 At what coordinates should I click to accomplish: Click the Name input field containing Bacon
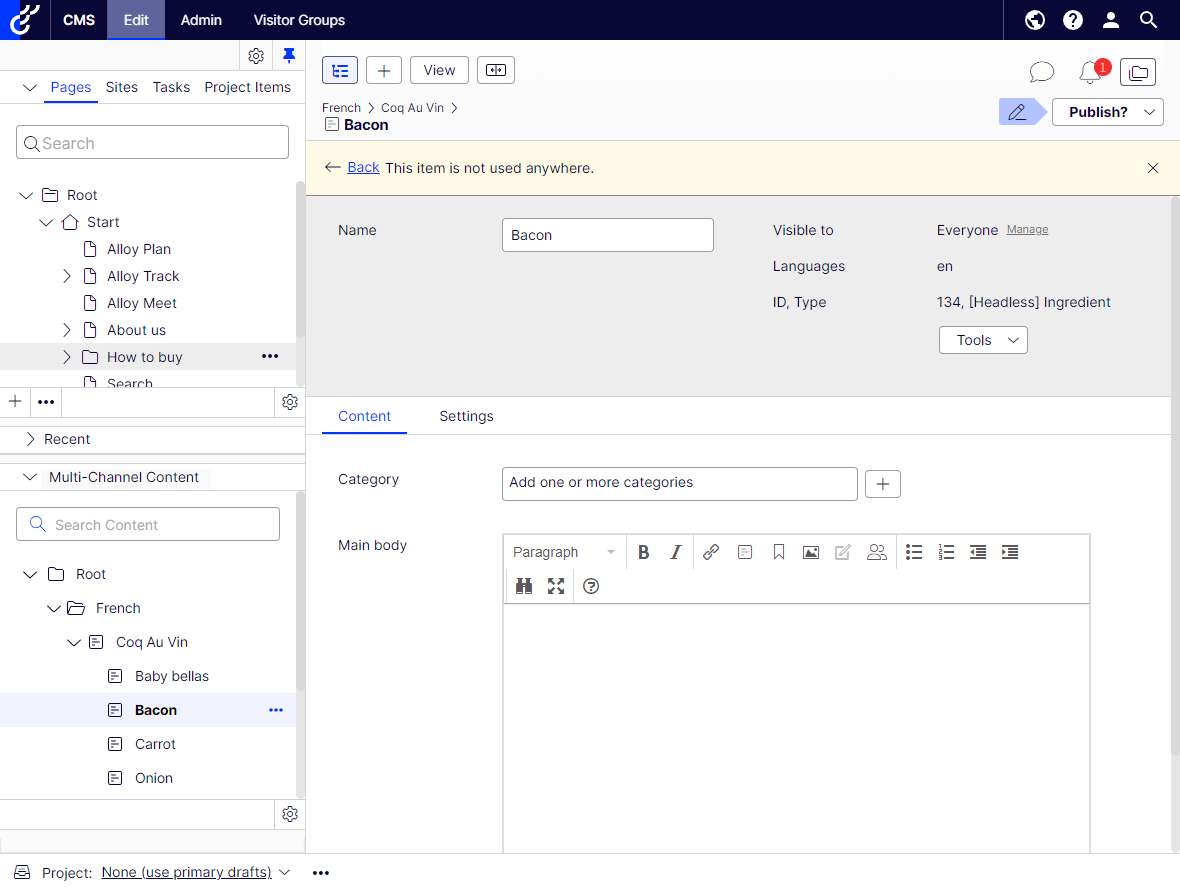tap(607, 235)
